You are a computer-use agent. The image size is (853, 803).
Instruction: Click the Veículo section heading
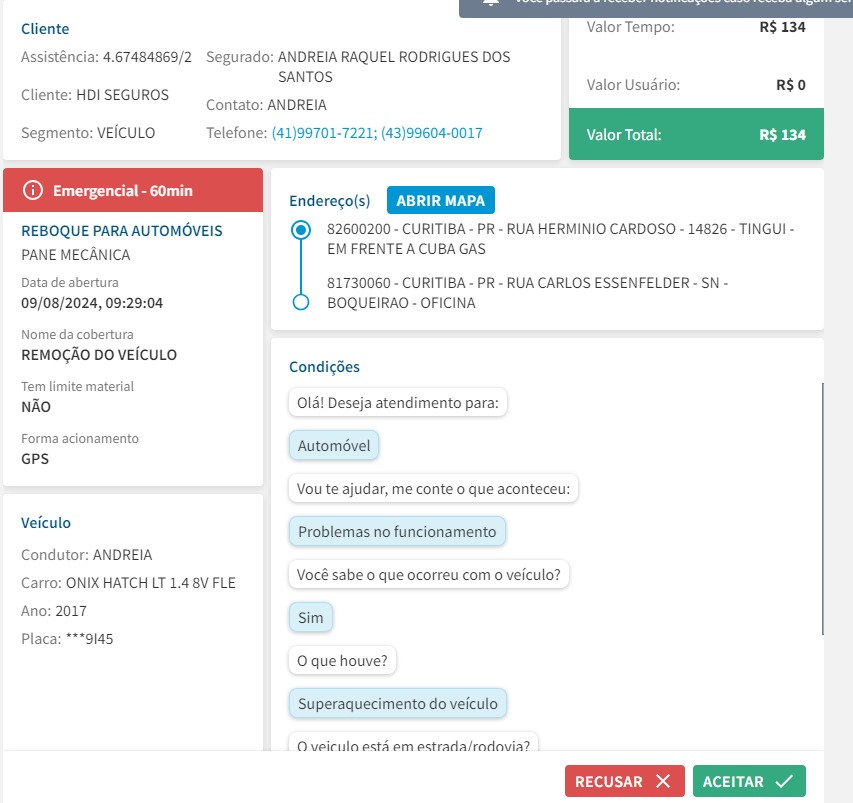(46, 523)
